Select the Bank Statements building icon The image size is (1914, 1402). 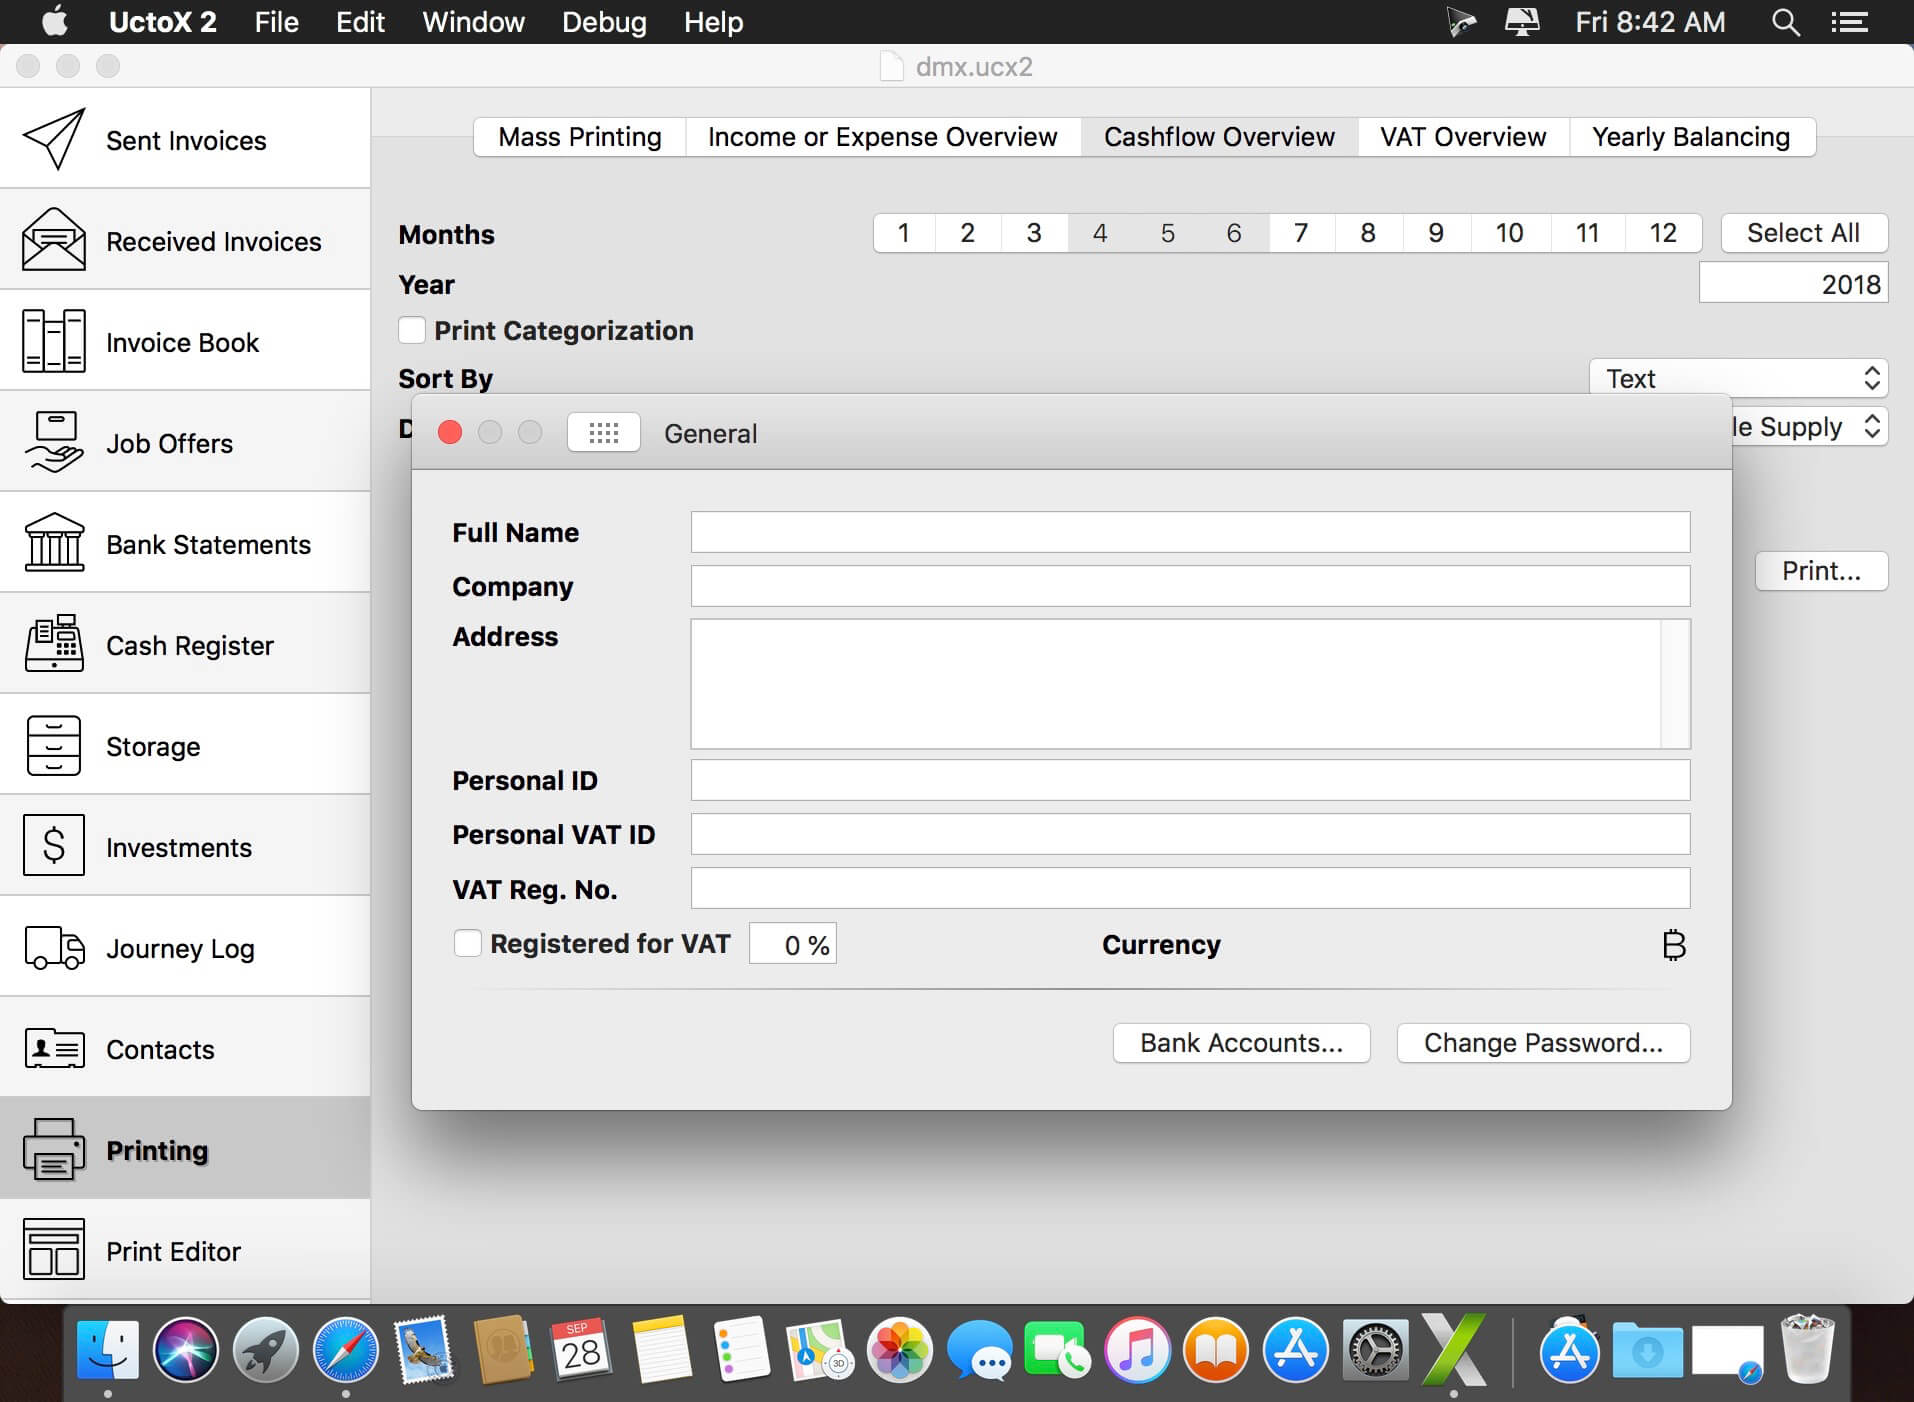pos(54,543)
